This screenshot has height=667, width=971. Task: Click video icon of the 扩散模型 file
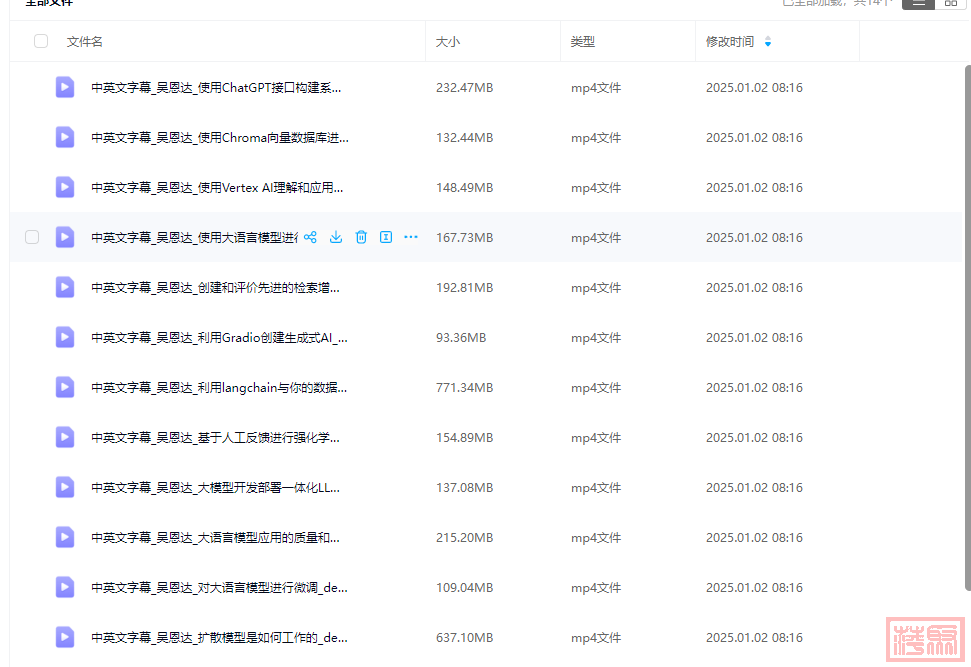[x=65, y=637]
